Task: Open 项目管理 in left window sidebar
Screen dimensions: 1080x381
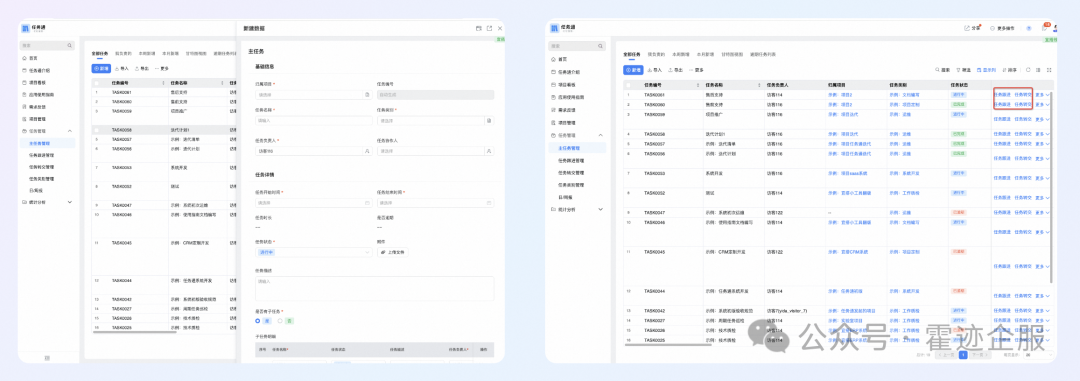Action: click(x=37, y=119)
